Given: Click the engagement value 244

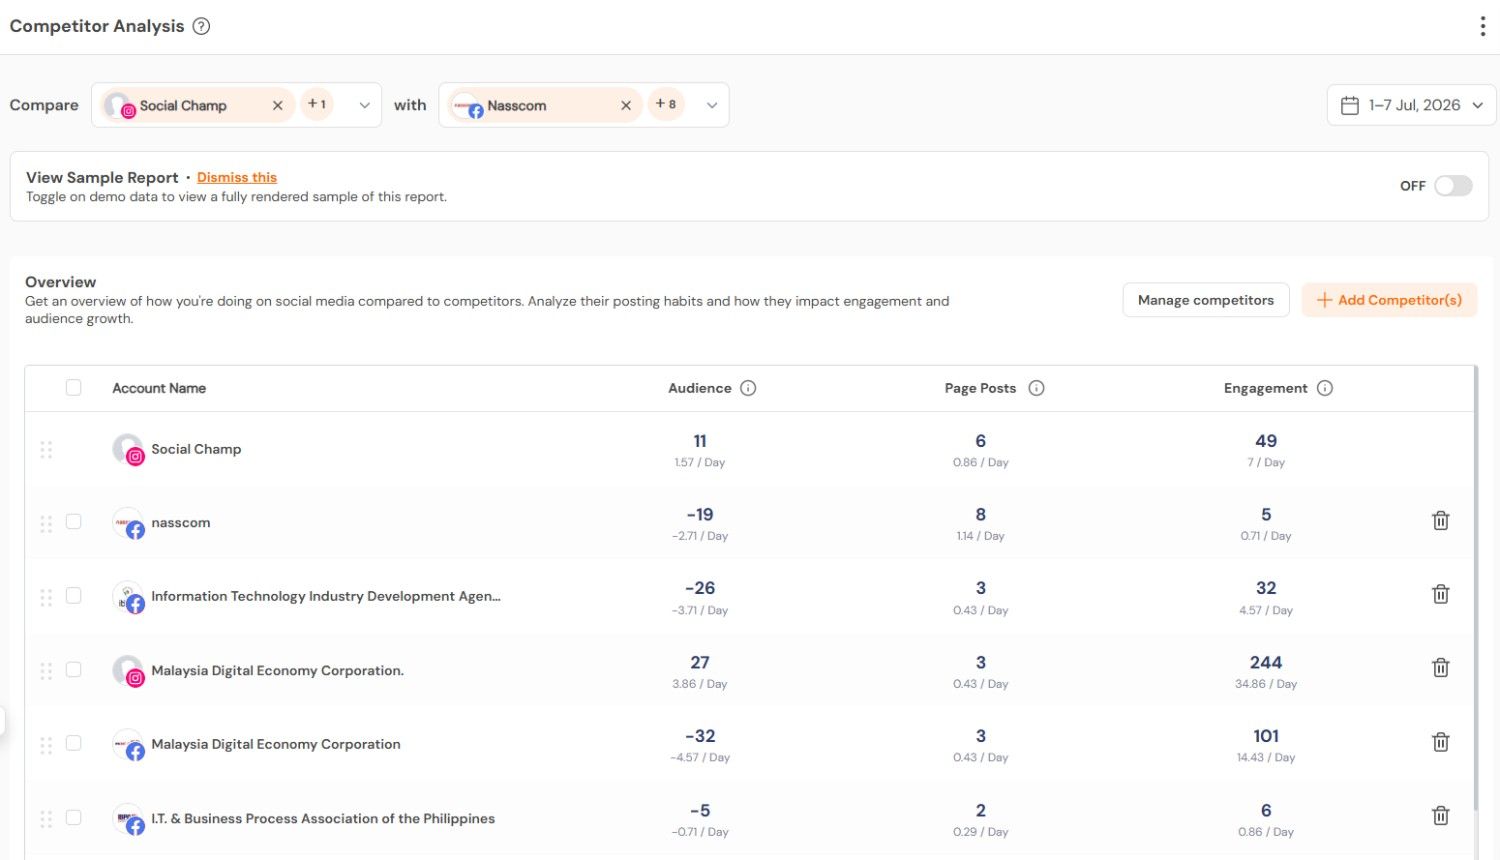Looking at the screenshot, I should pyautogui.click(x=1266, y=662).
